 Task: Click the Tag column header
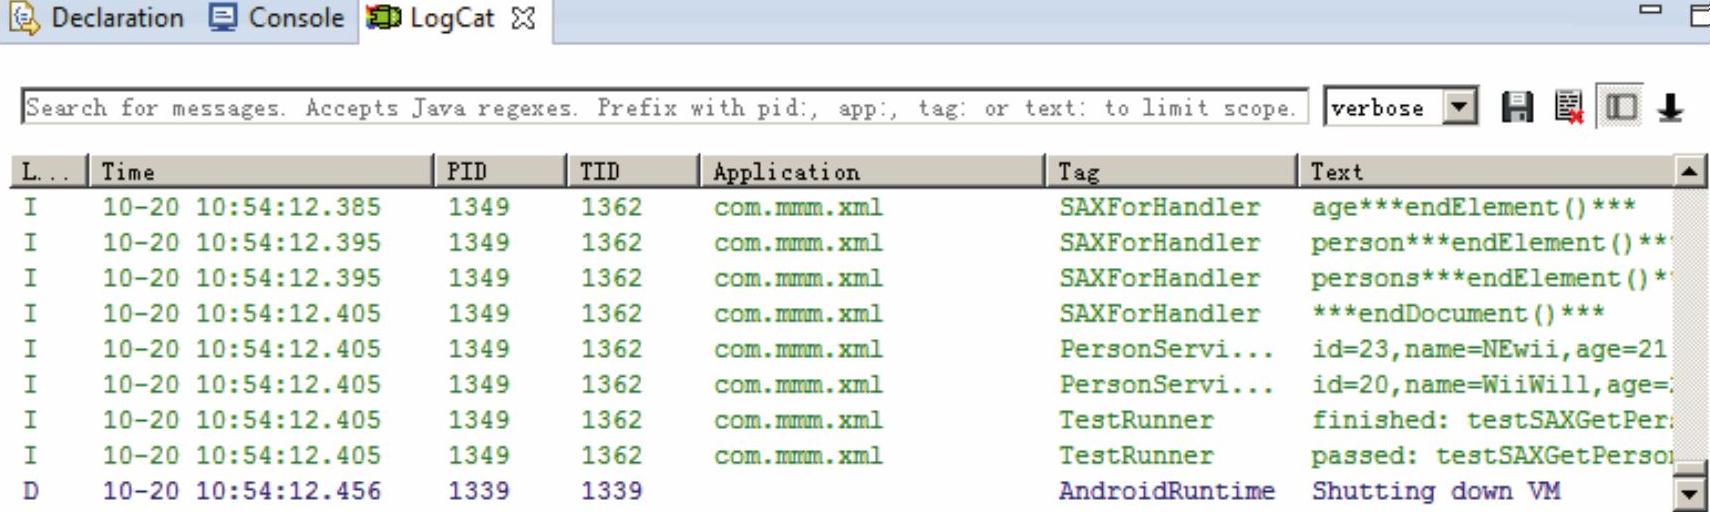[x=1170, y=172]
